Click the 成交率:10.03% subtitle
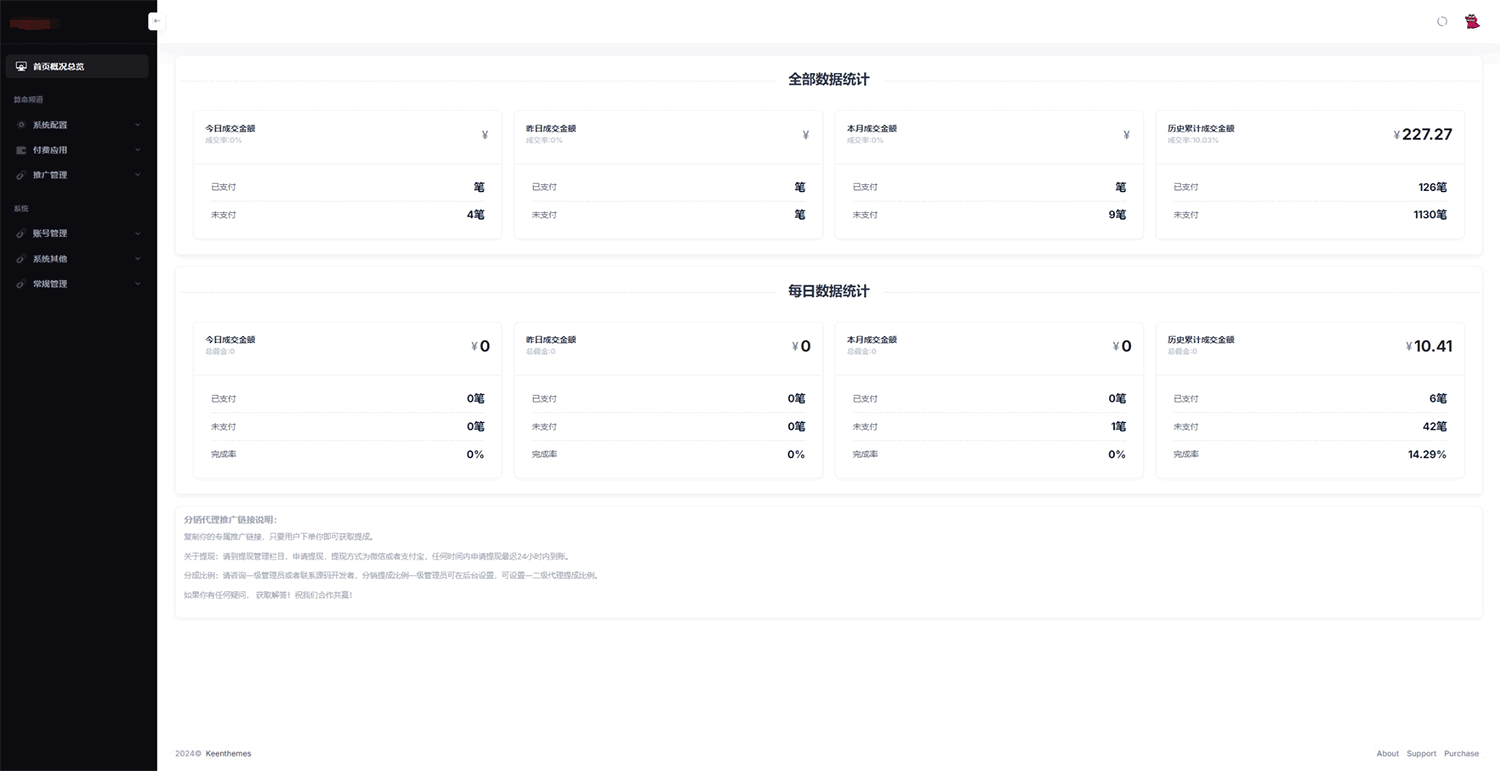The width and height of the screenshot is (1500, 771). 1193,141
